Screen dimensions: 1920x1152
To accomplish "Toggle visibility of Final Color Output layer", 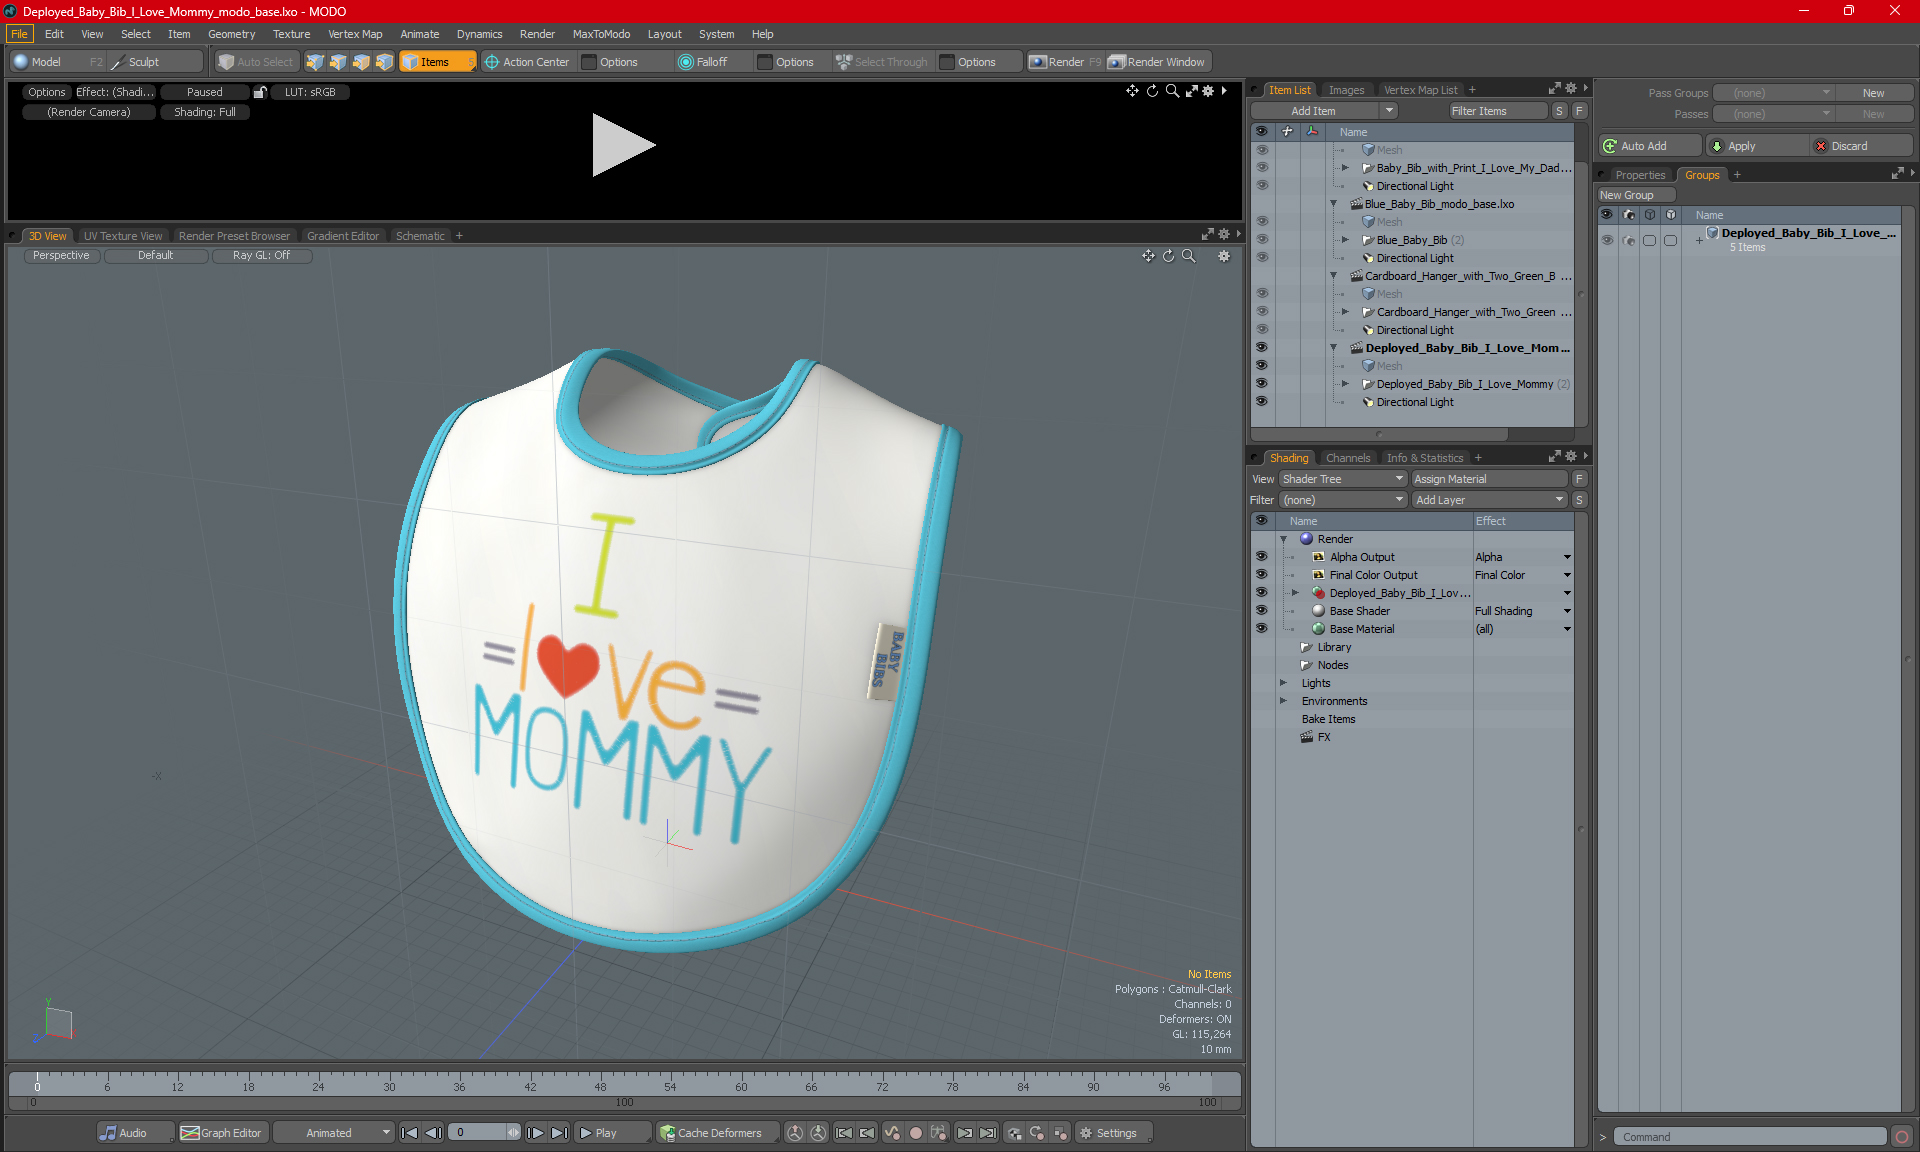I will click(x=1261, y=575).
